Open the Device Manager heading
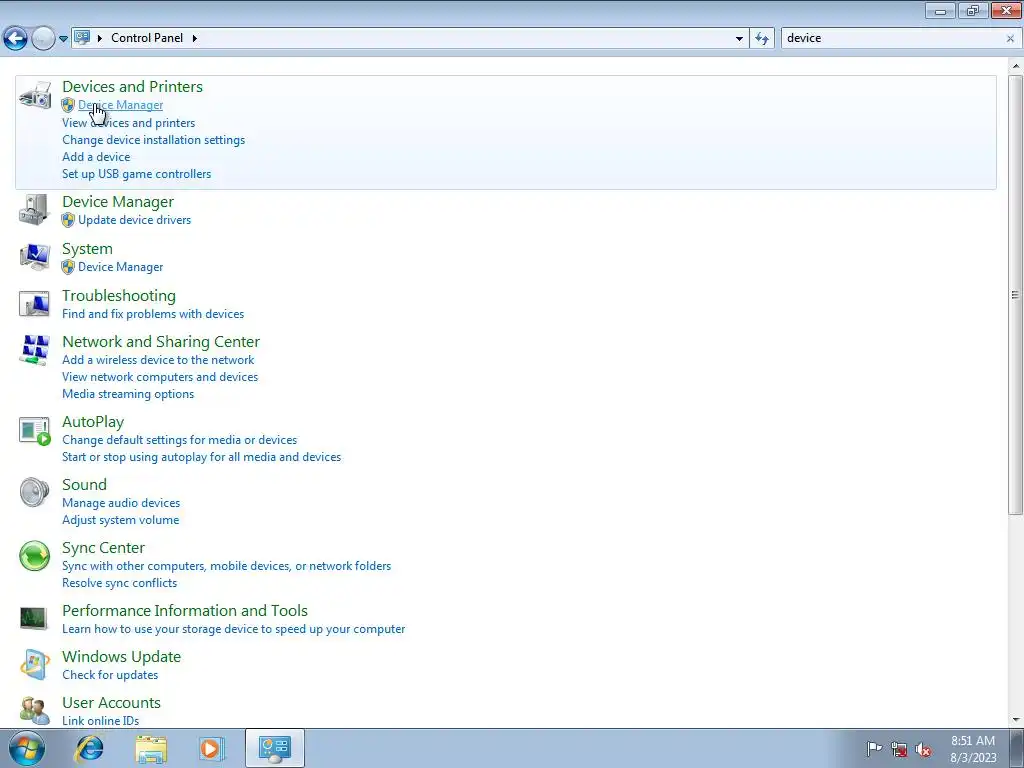This screenshot has width=1024, height=768. (118, 202)
